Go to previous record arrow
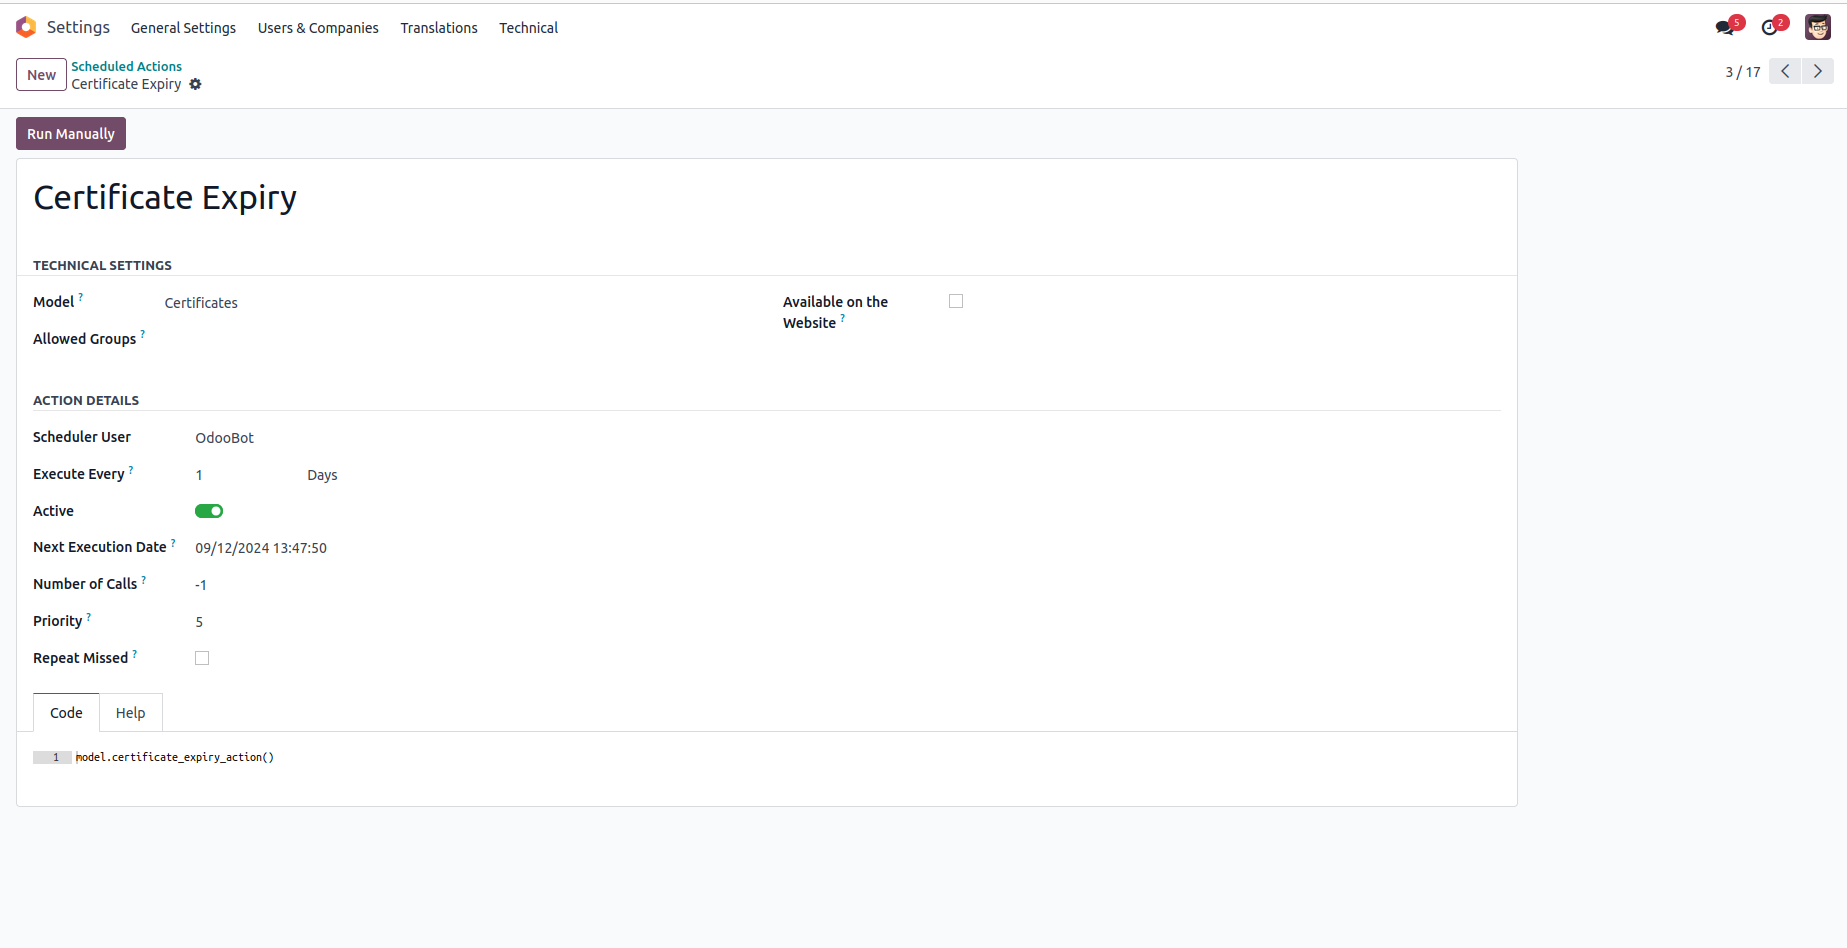Viewport: 1847px width, 948px height. tap(1785, 71)
